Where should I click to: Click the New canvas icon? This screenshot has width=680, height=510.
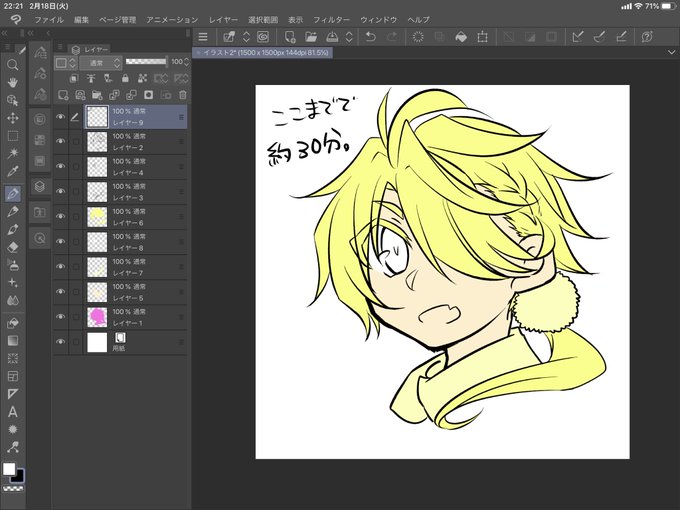290,37
